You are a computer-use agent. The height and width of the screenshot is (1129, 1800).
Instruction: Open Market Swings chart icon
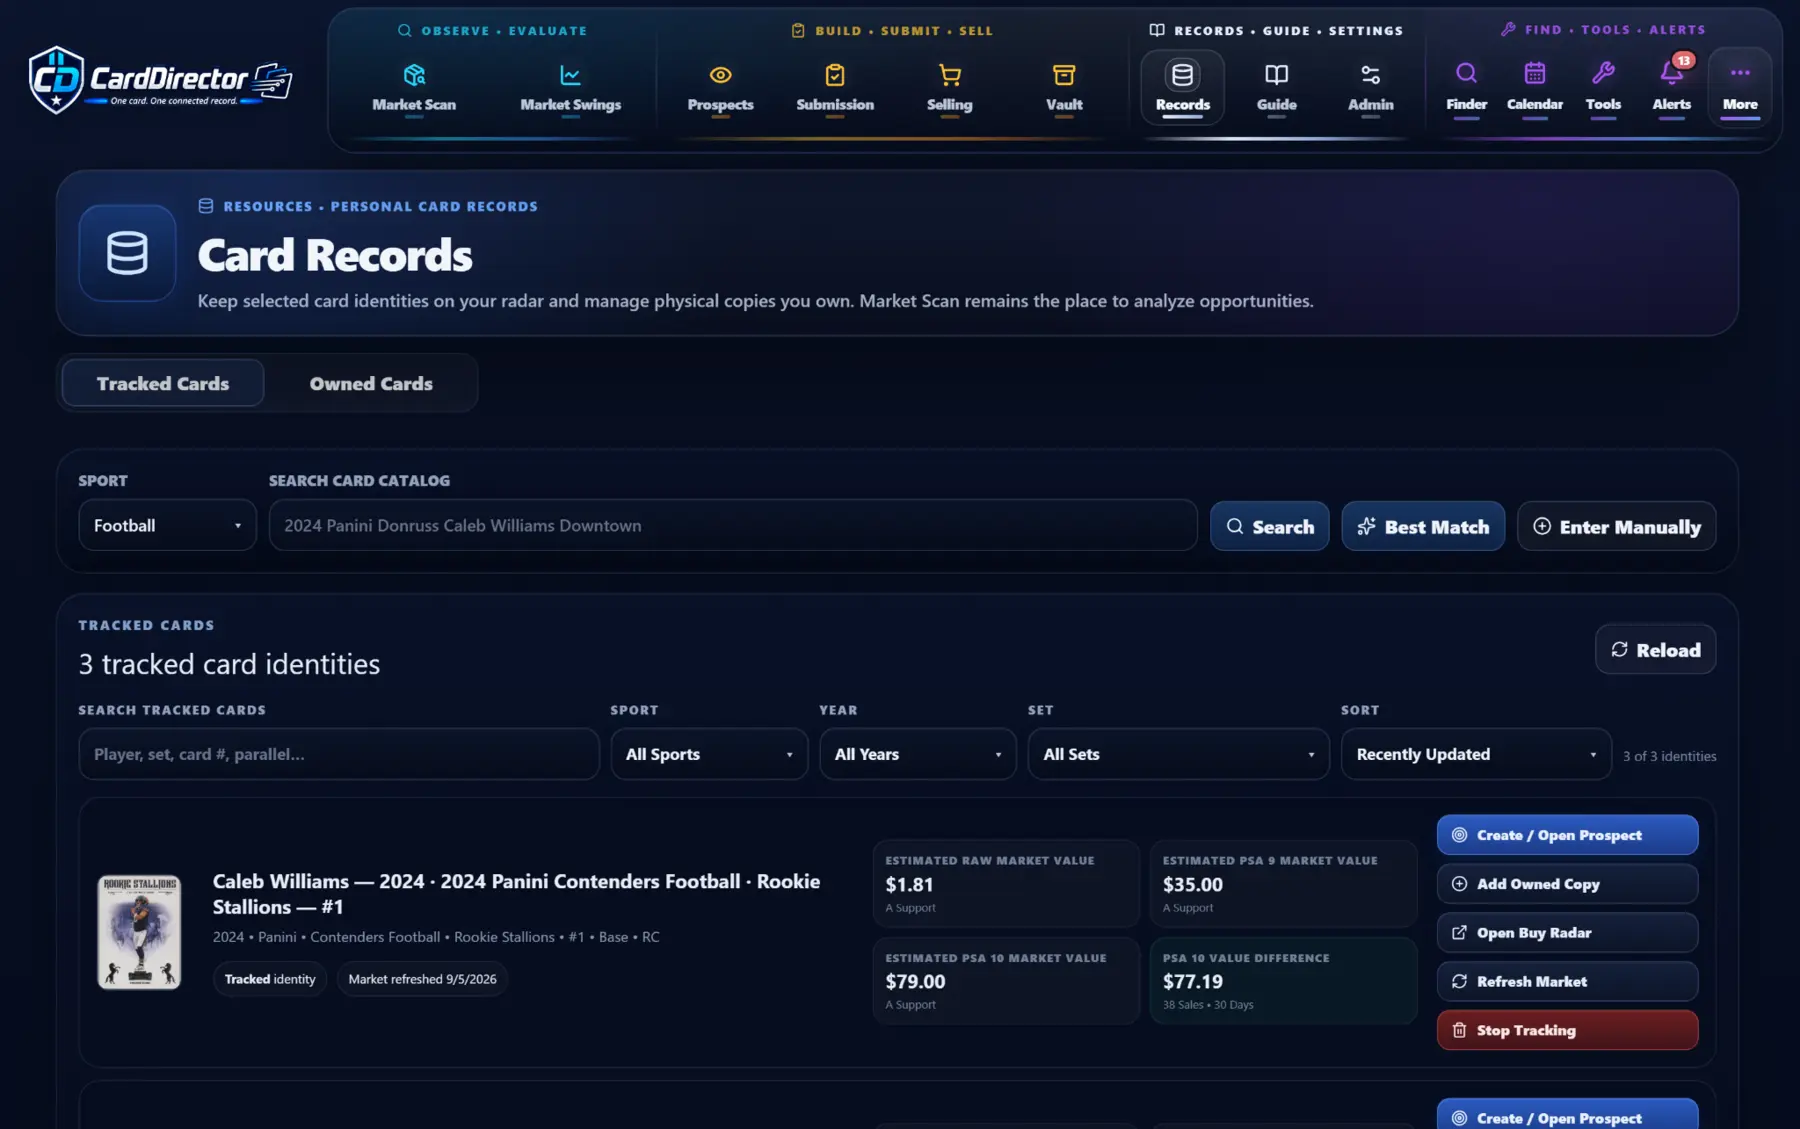570,75
